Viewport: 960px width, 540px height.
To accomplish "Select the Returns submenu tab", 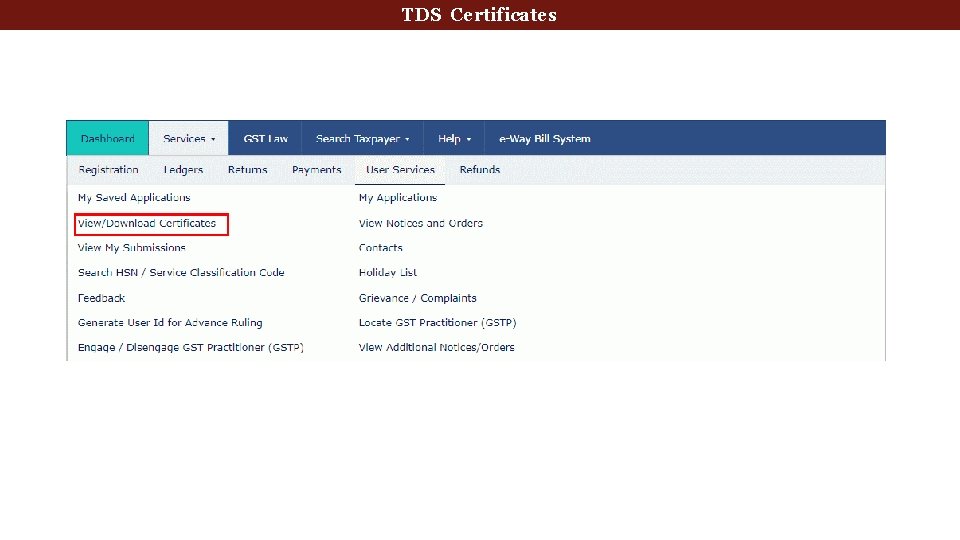I will coord(247,170).
